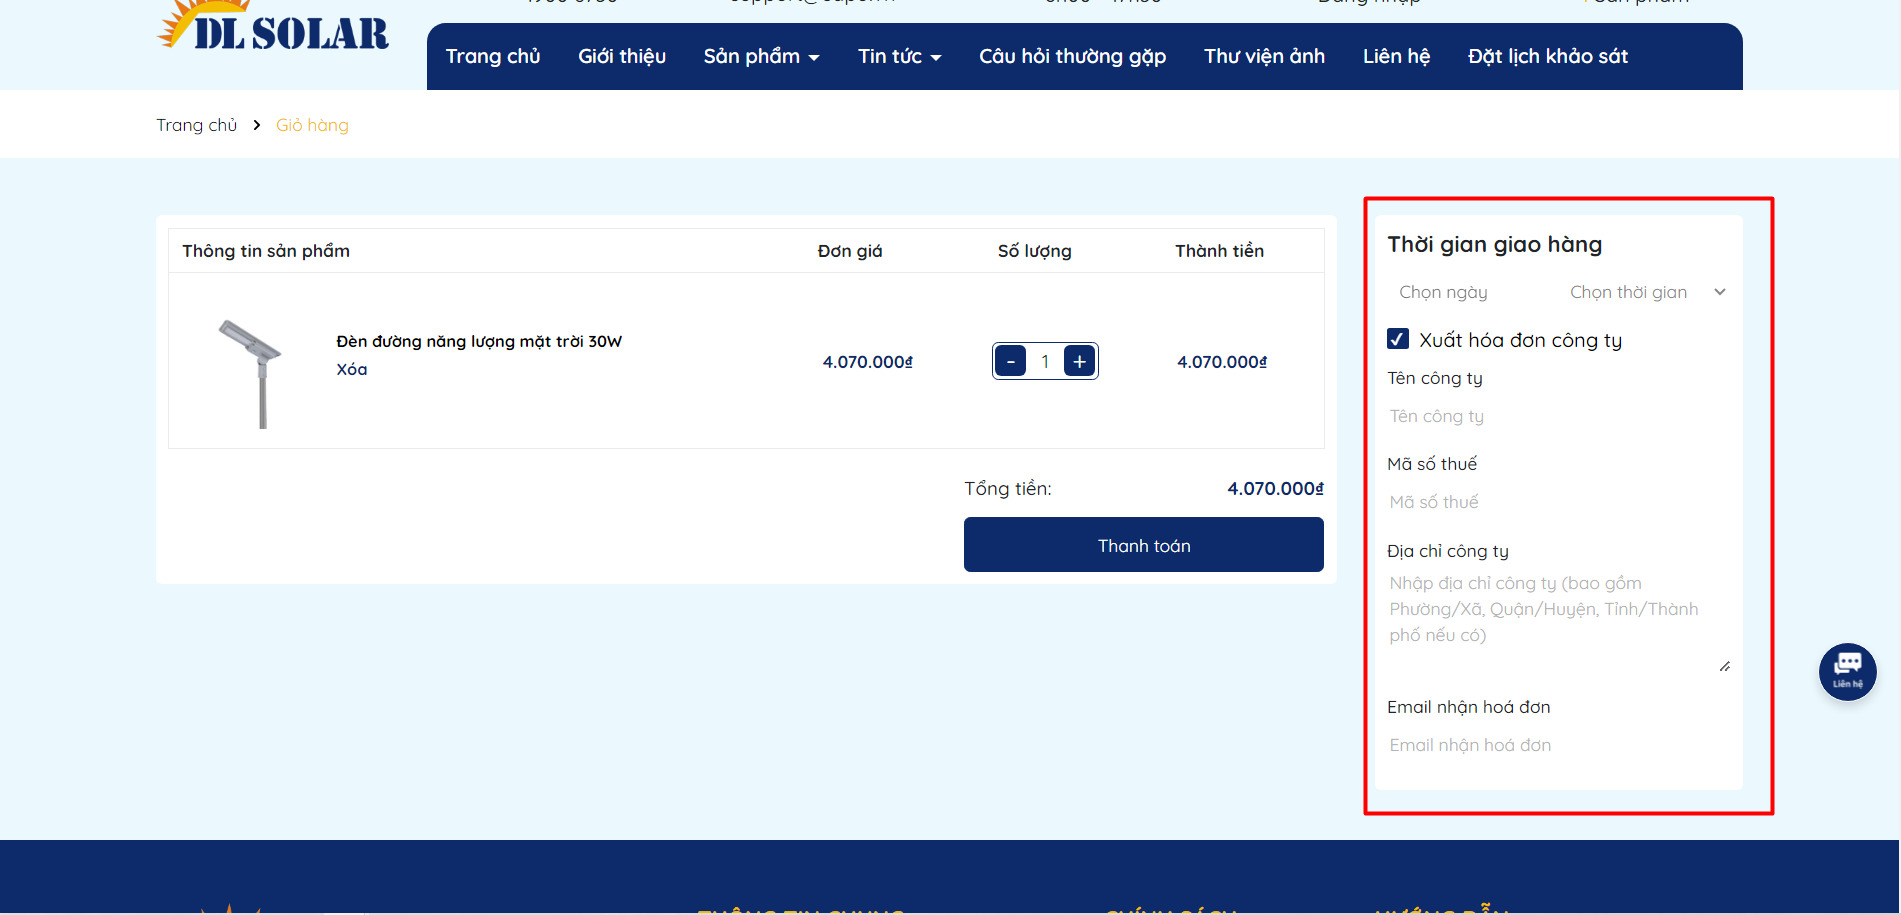Screen dimensions: 1901x915
Task: Expand the Tin tức dropdown menu
Action: [900, 57]
